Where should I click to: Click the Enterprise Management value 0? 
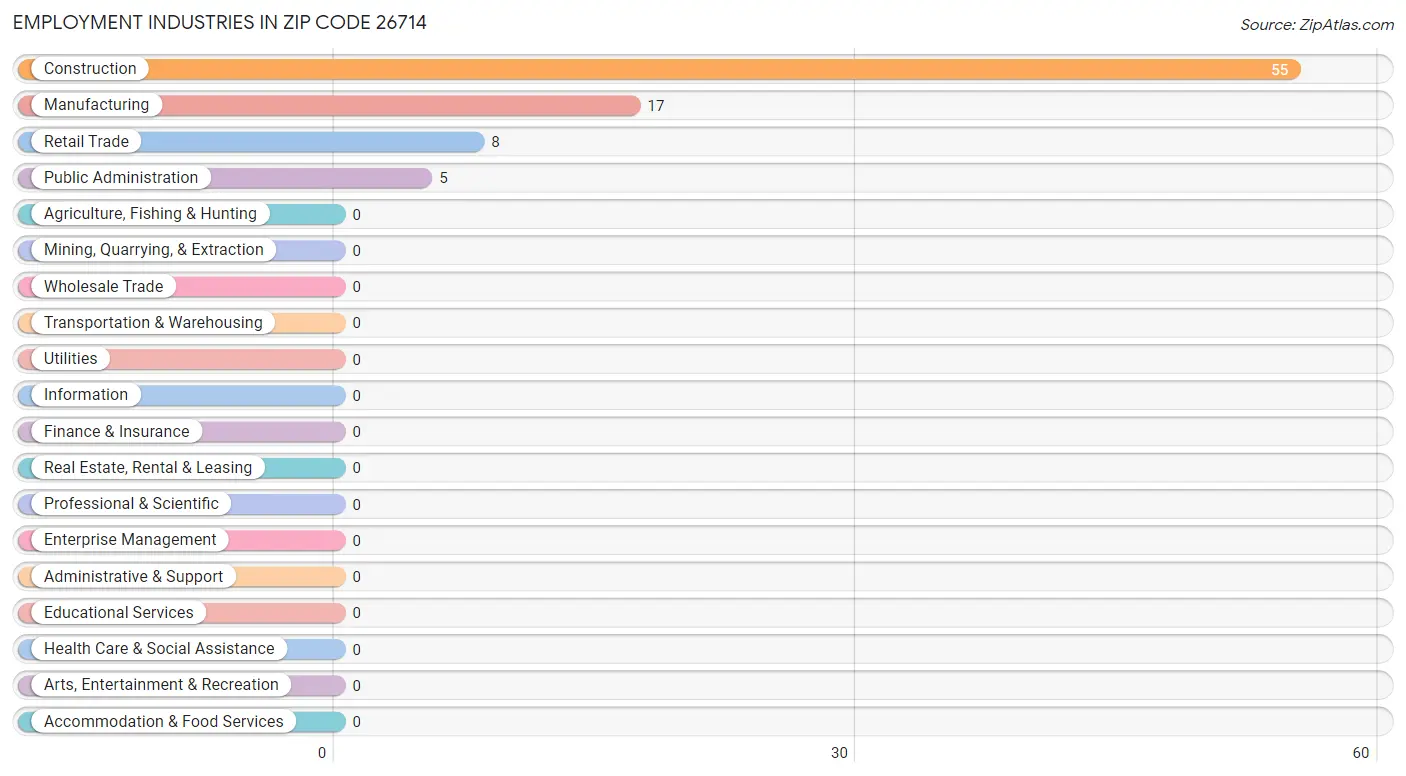356,541
